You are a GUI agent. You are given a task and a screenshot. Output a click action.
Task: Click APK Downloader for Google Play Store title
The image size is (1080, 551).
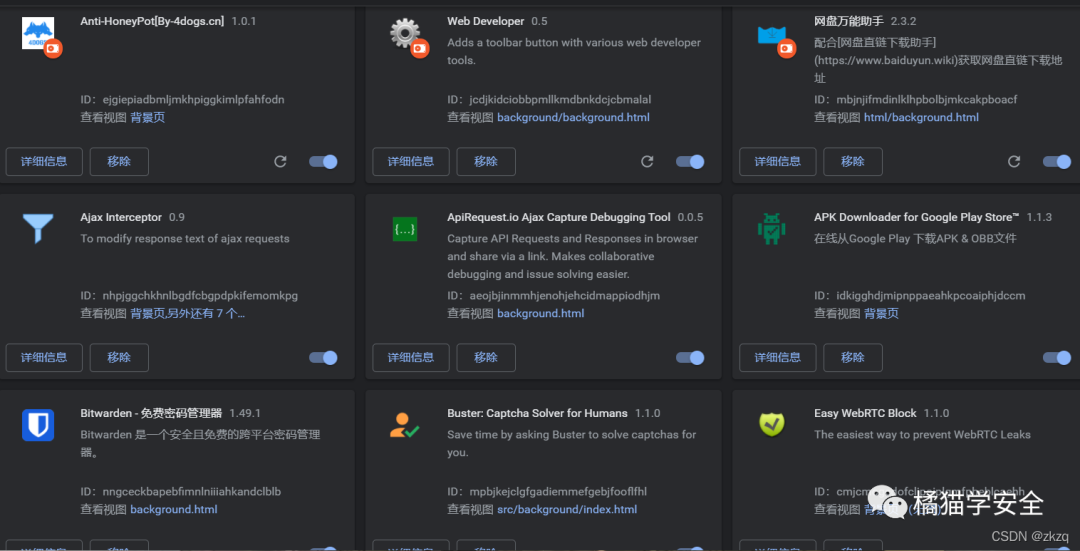(917, 217)
